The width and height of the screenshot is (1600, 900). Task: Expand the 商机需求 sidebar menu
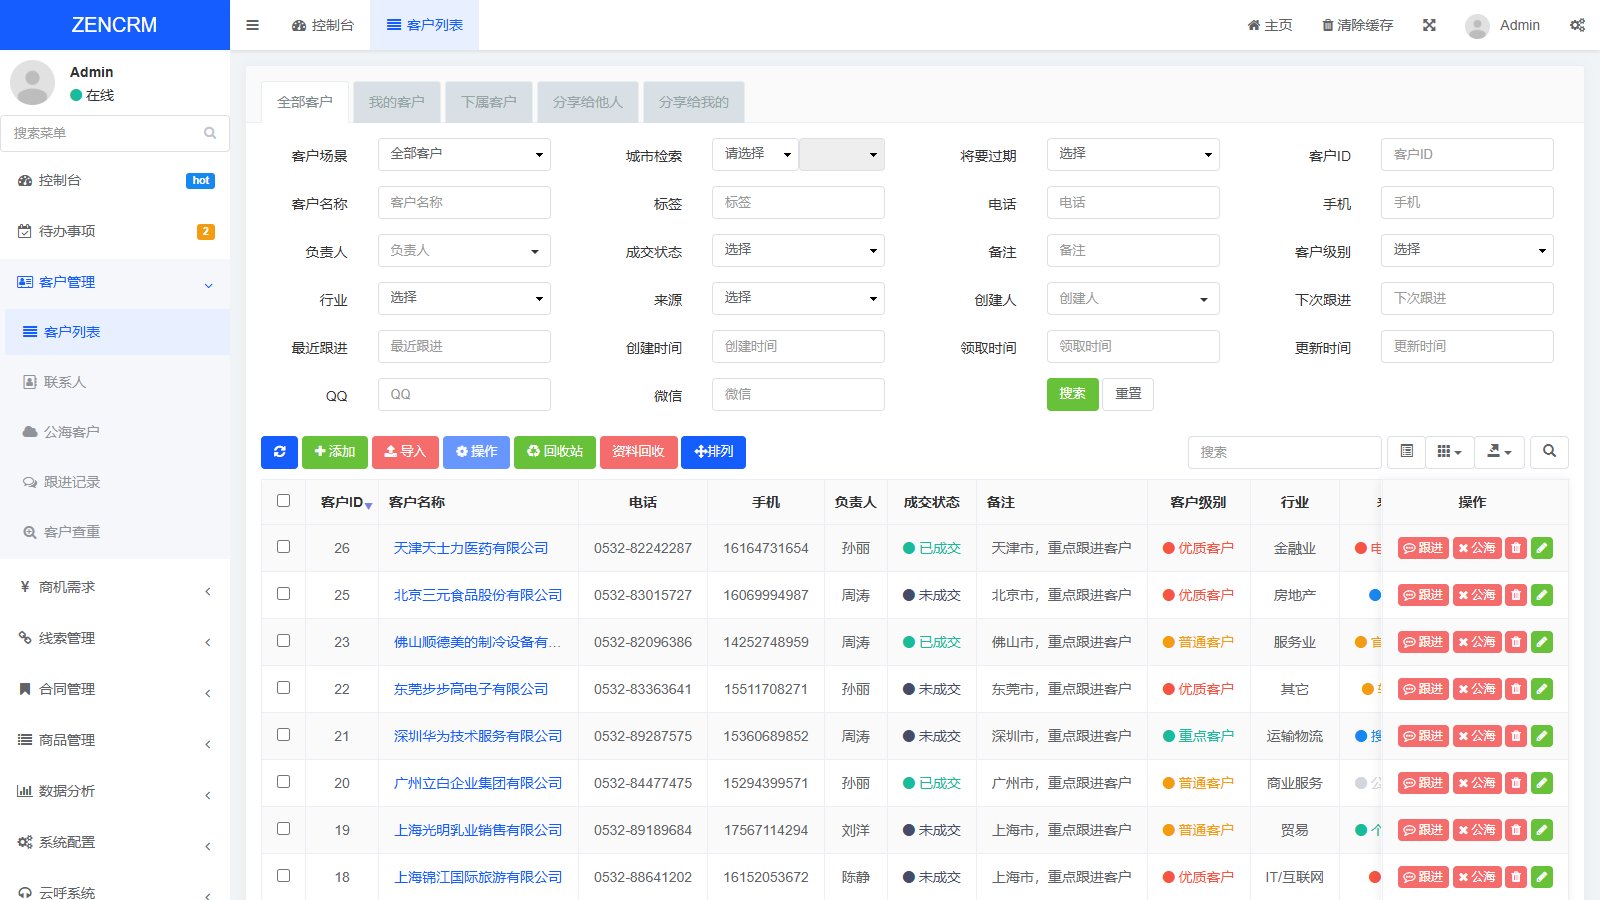coord(115,588)
